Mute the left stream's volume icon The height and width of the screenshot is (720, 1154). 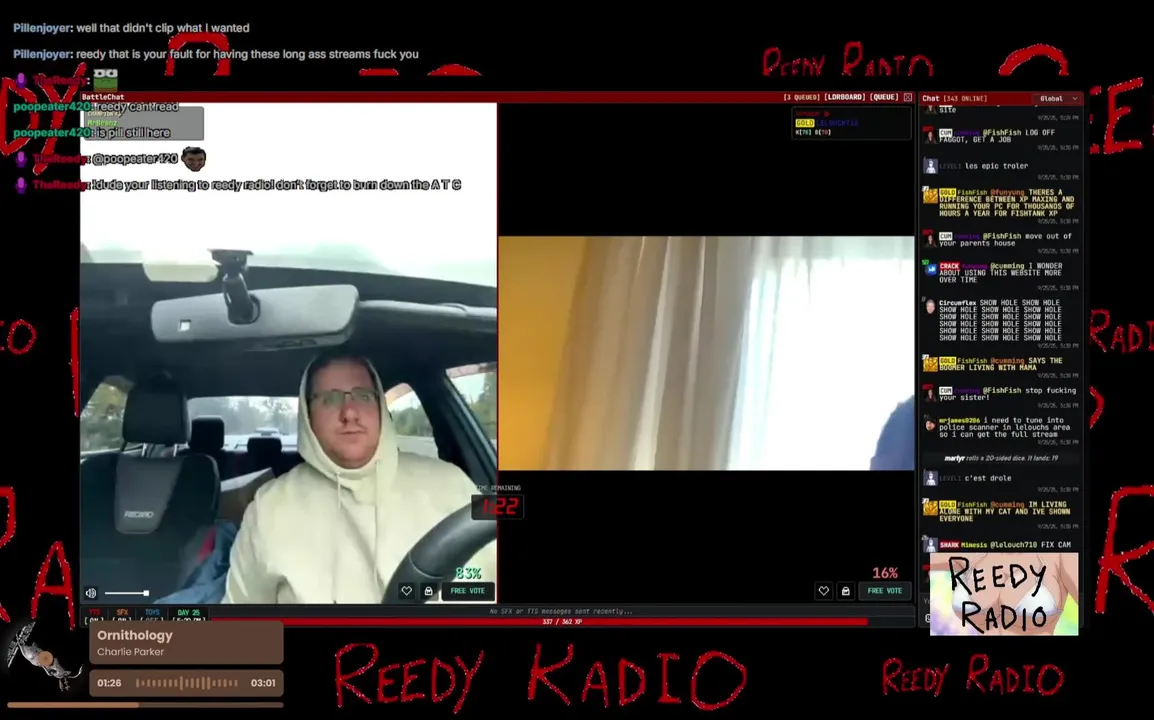91,593
